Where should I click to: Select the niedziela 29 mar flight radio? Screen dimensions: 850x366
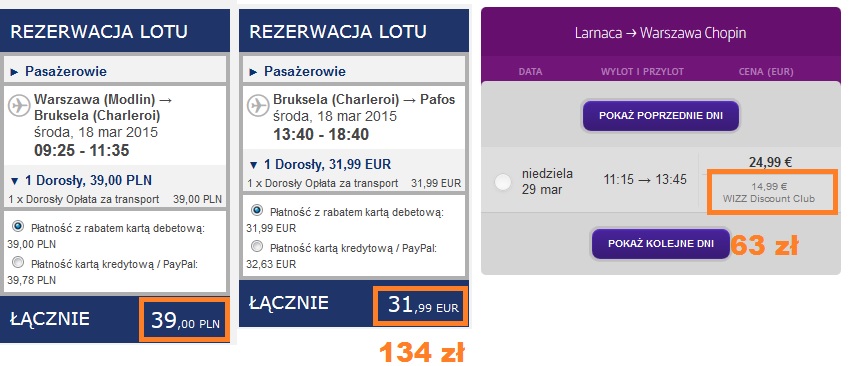503,183
